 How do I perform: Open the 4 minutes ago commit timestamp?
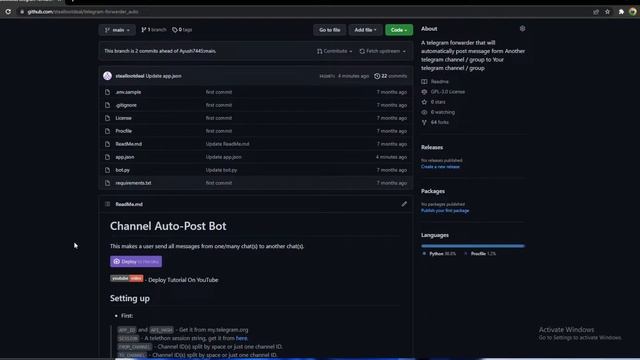[353, 76]
